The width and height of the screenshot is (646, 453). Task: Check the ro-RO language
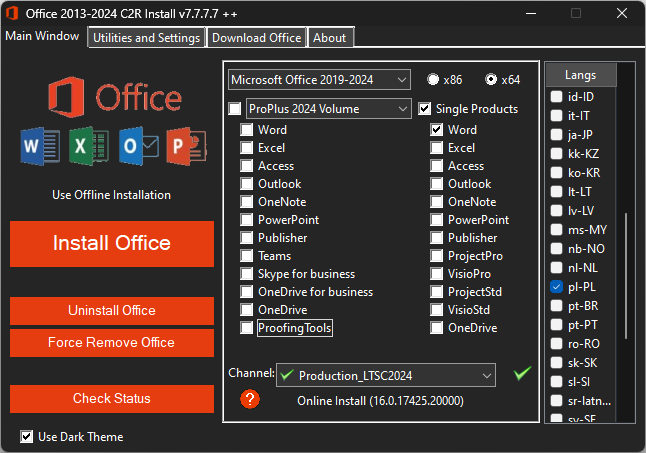(x=556, y=343)
